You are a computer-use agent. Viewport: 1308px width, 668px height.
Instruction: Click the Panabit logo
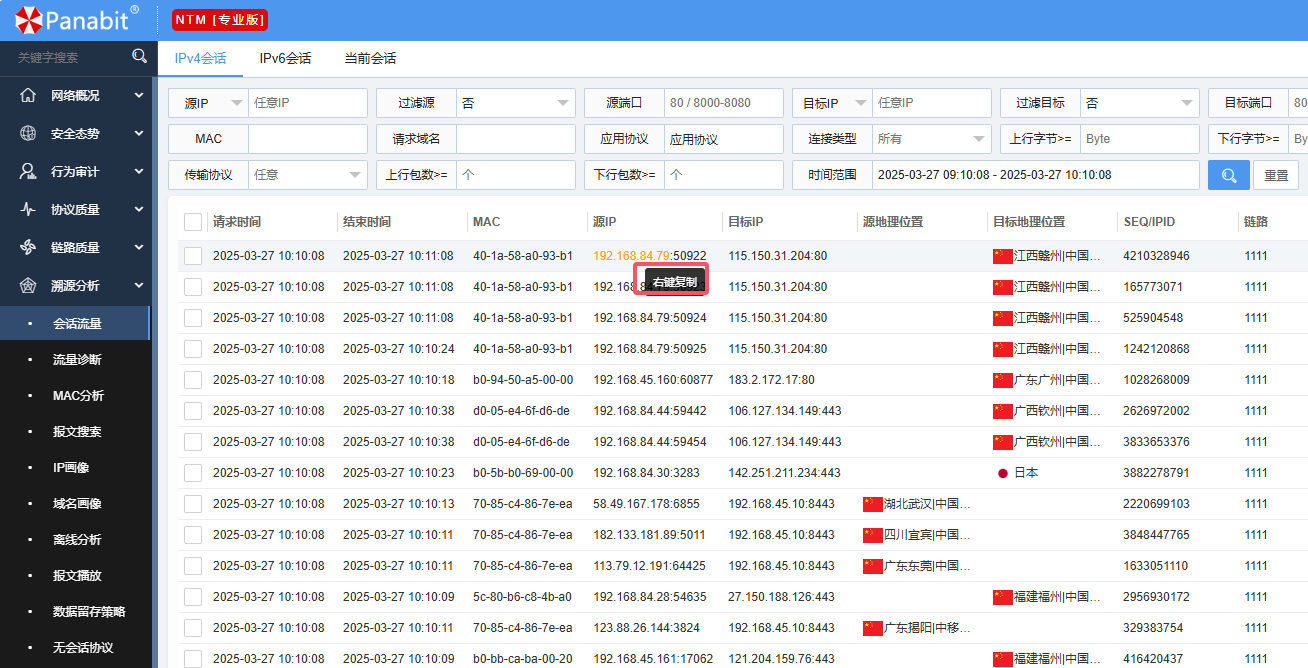click(76, 20)
